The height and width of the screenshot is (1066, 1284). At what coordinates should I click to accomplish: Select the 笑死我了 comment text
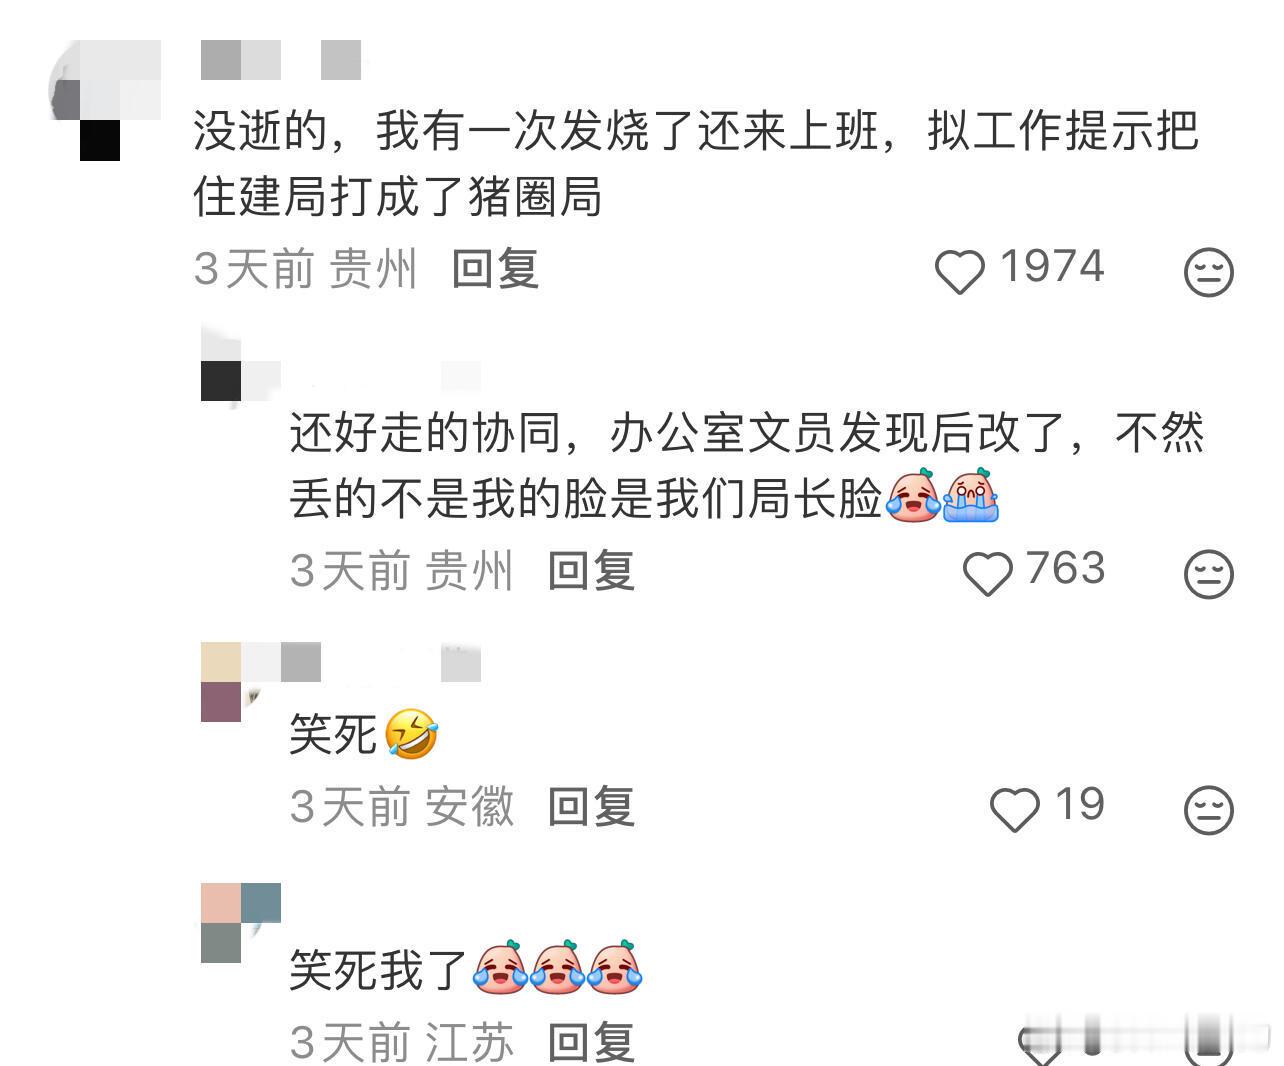click(x=466, y=969)
